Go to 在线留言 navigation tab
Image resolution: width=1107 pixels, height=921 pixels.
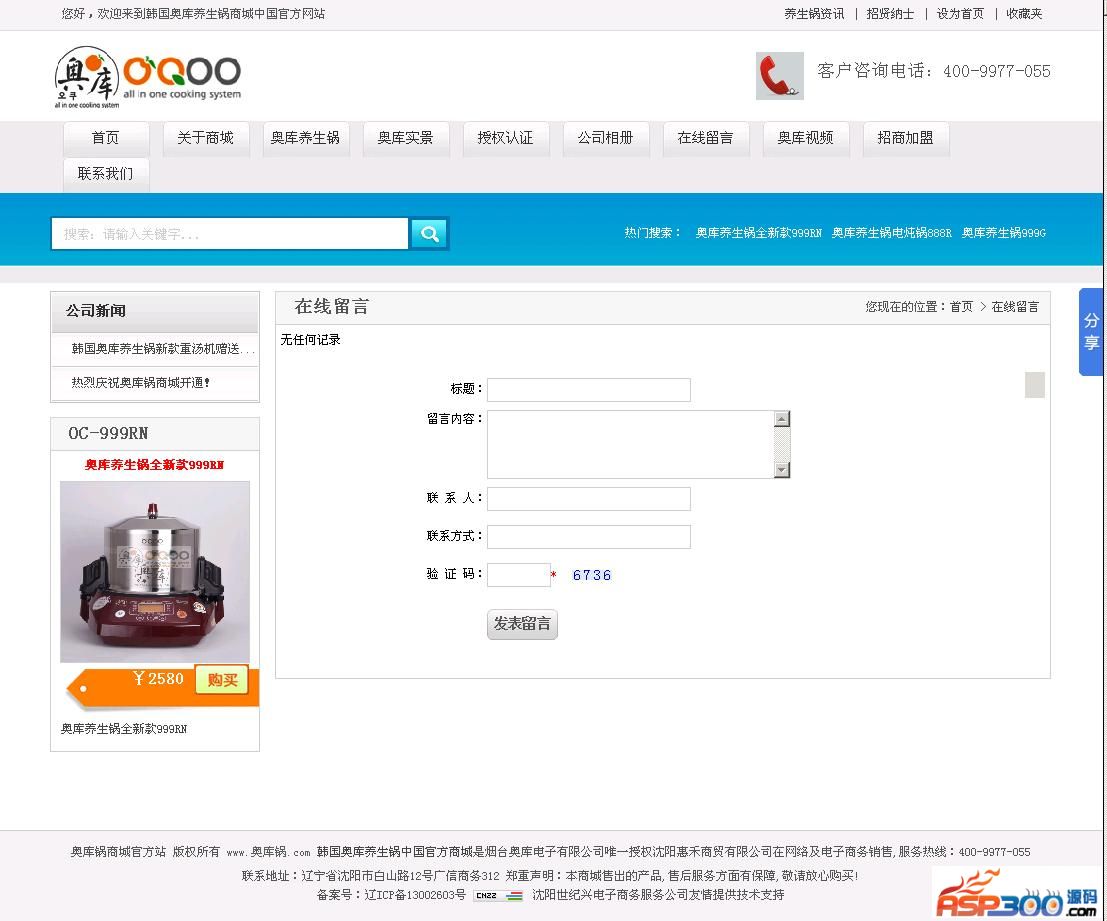coord(706,138)
